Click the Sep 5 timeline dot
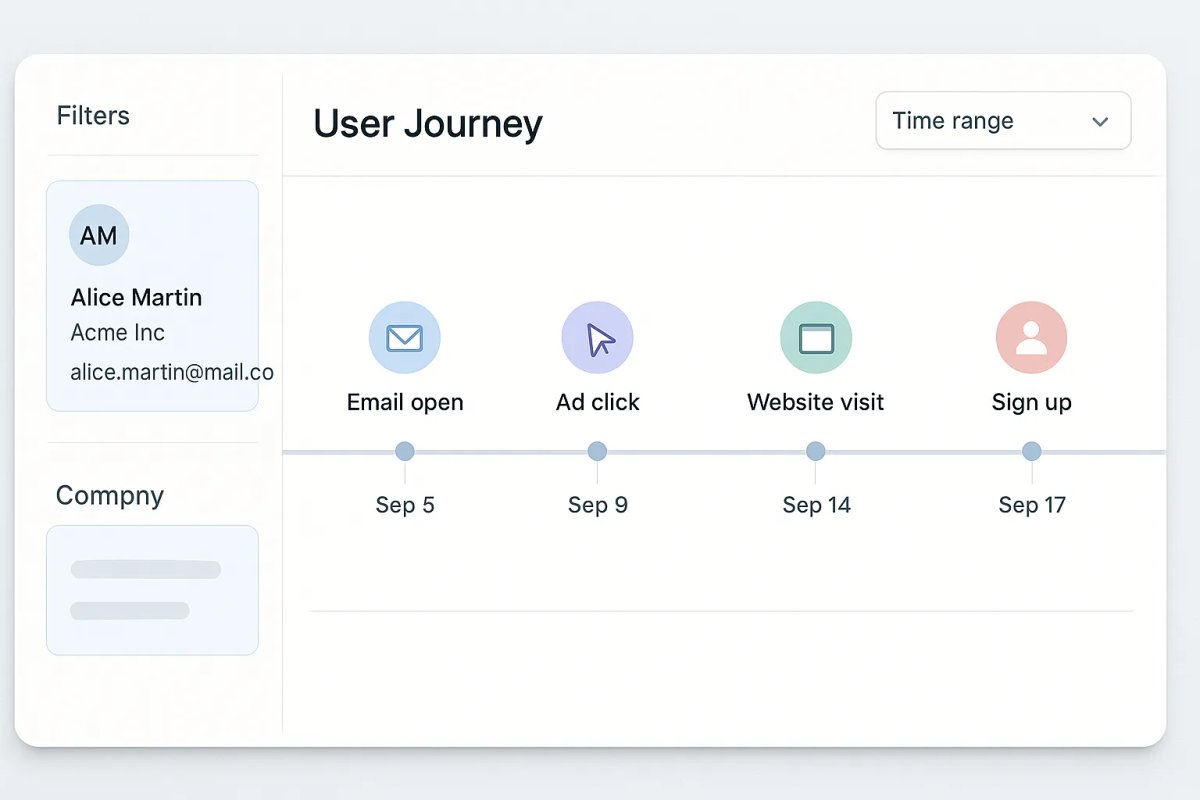This screenshot has width=1200, height=800. tap(404, 451)
